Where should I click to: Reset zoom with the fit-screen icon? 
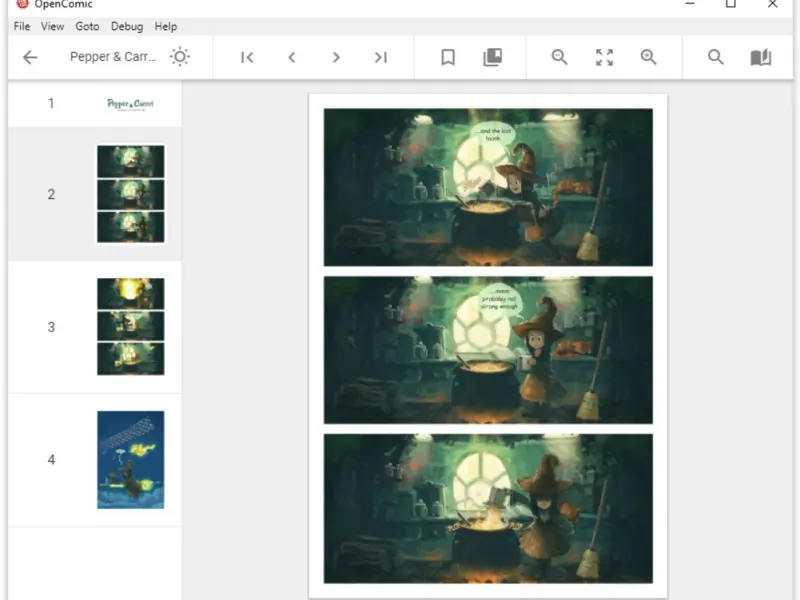pos(604,57)
